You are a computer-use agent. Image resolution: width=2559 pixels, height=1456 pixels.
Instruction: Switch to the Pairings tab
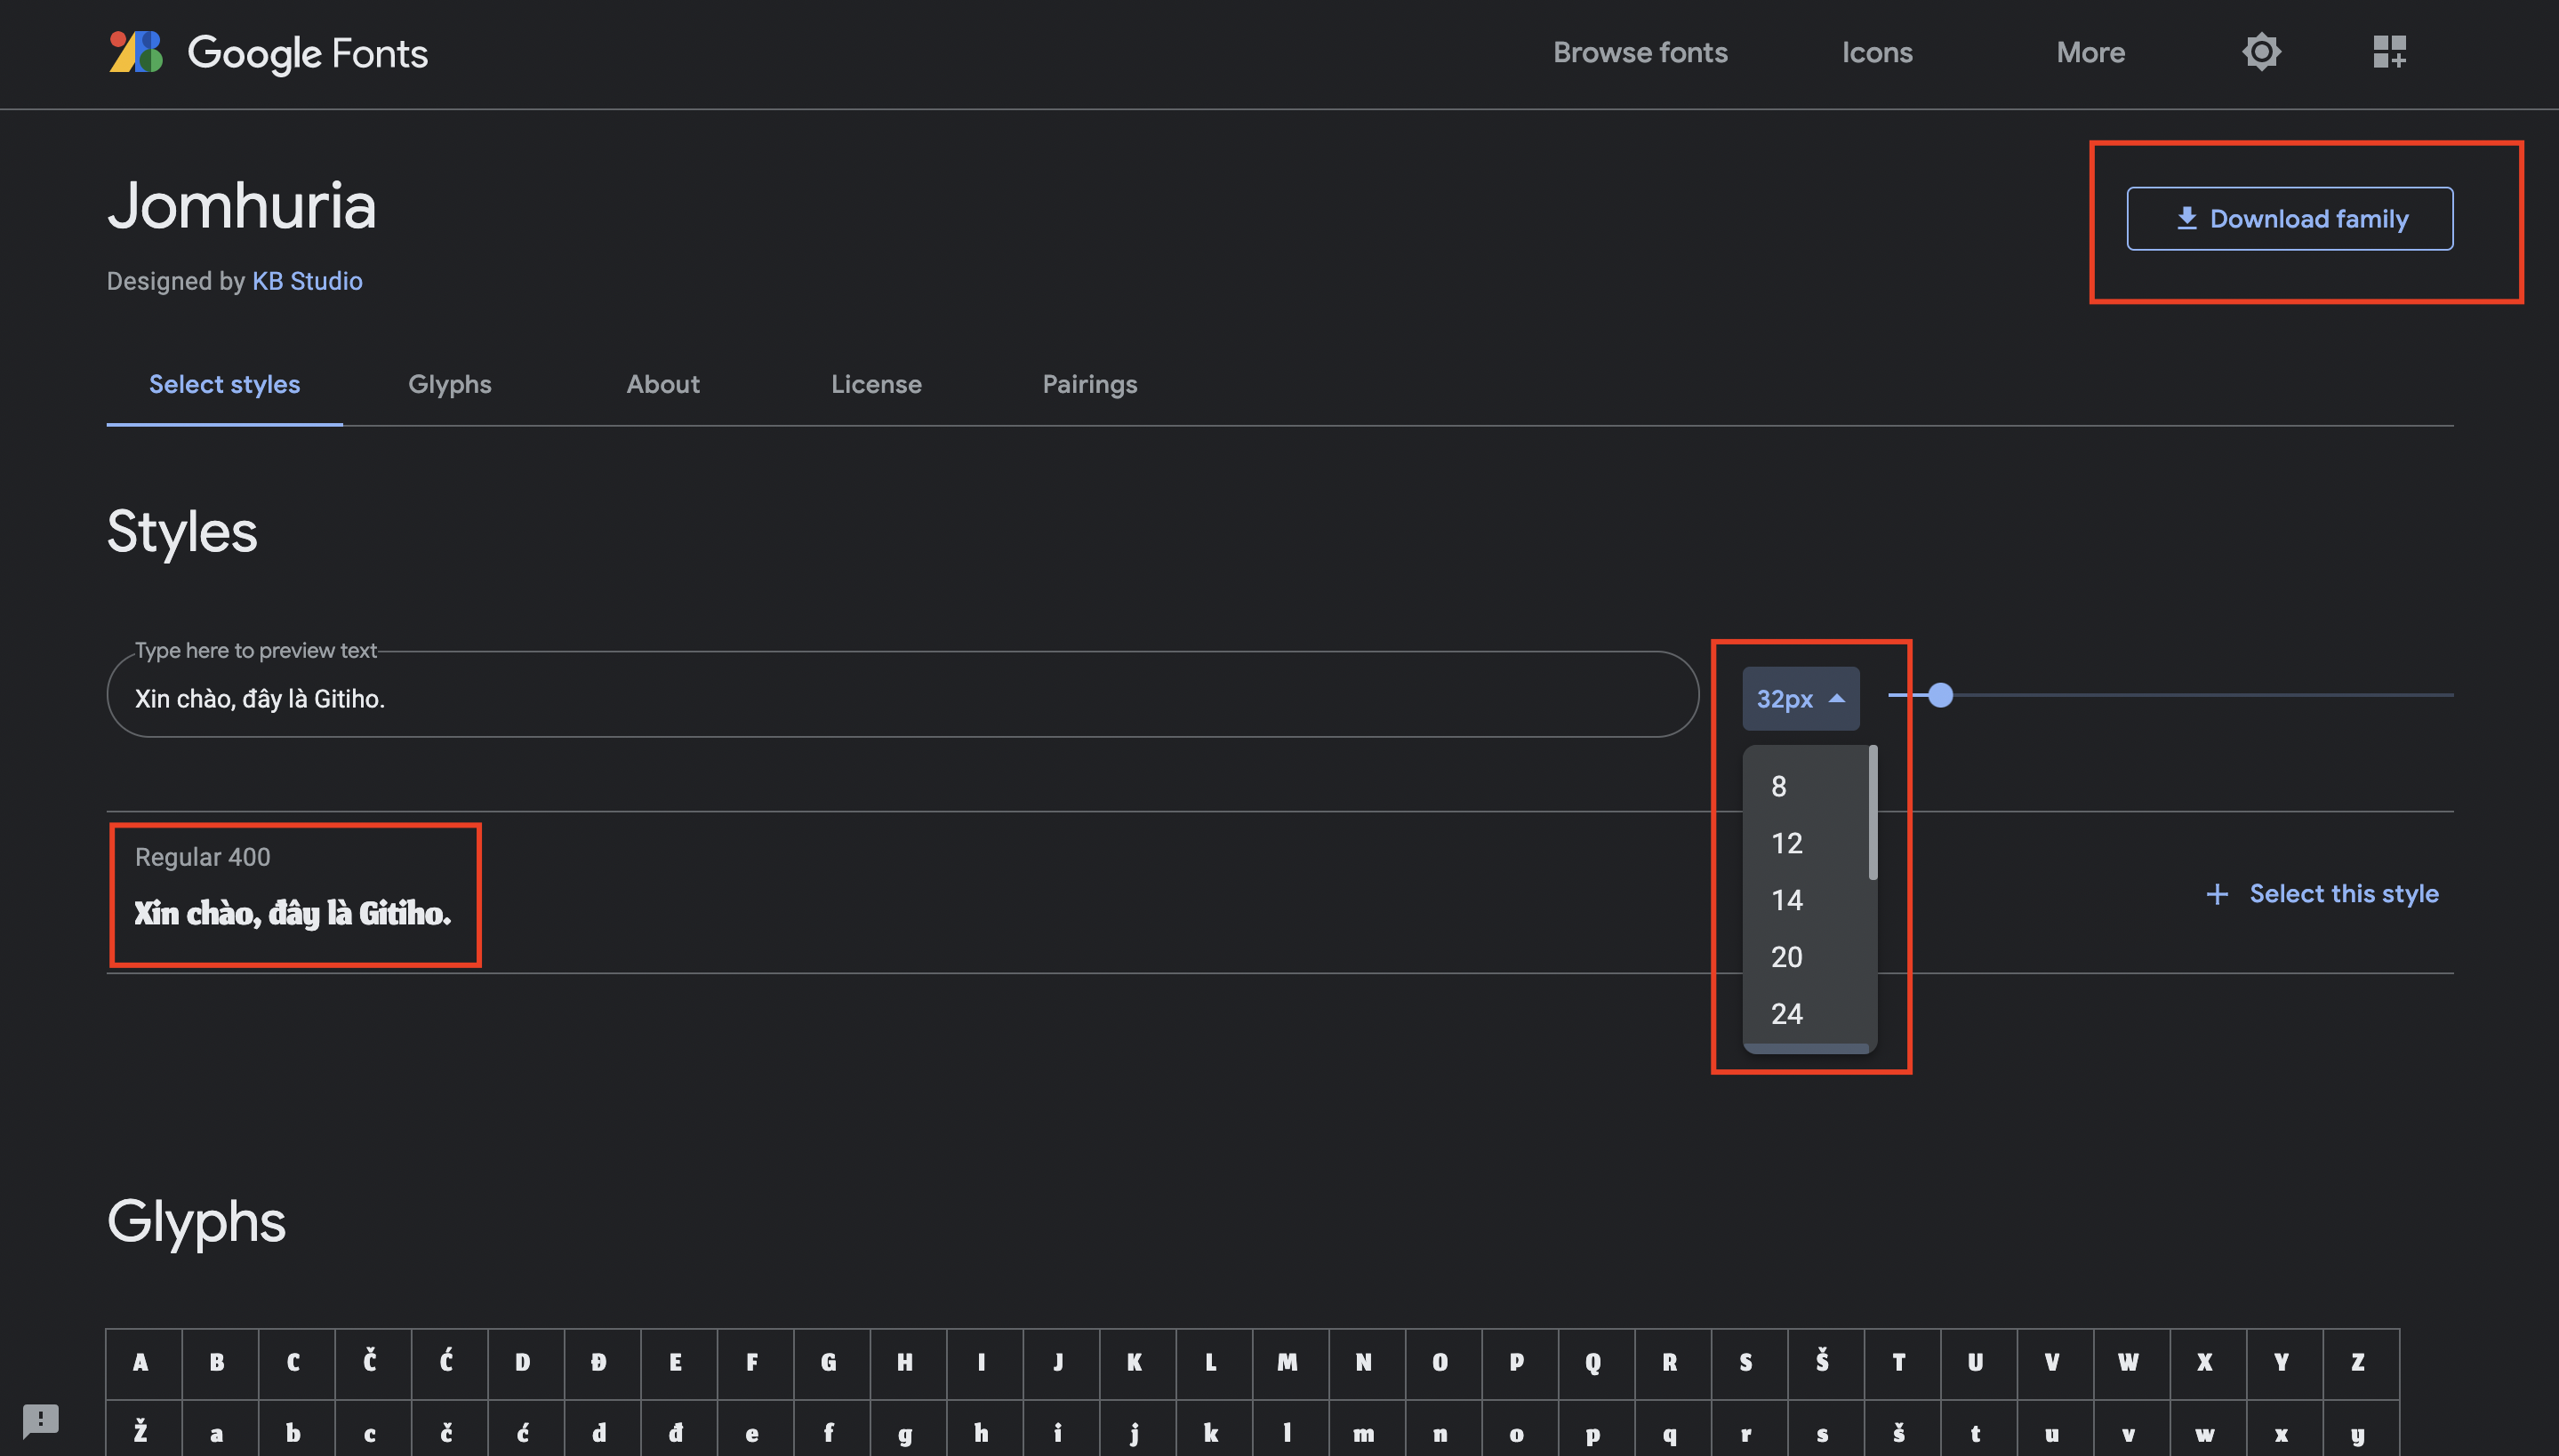coord(1090,384)
